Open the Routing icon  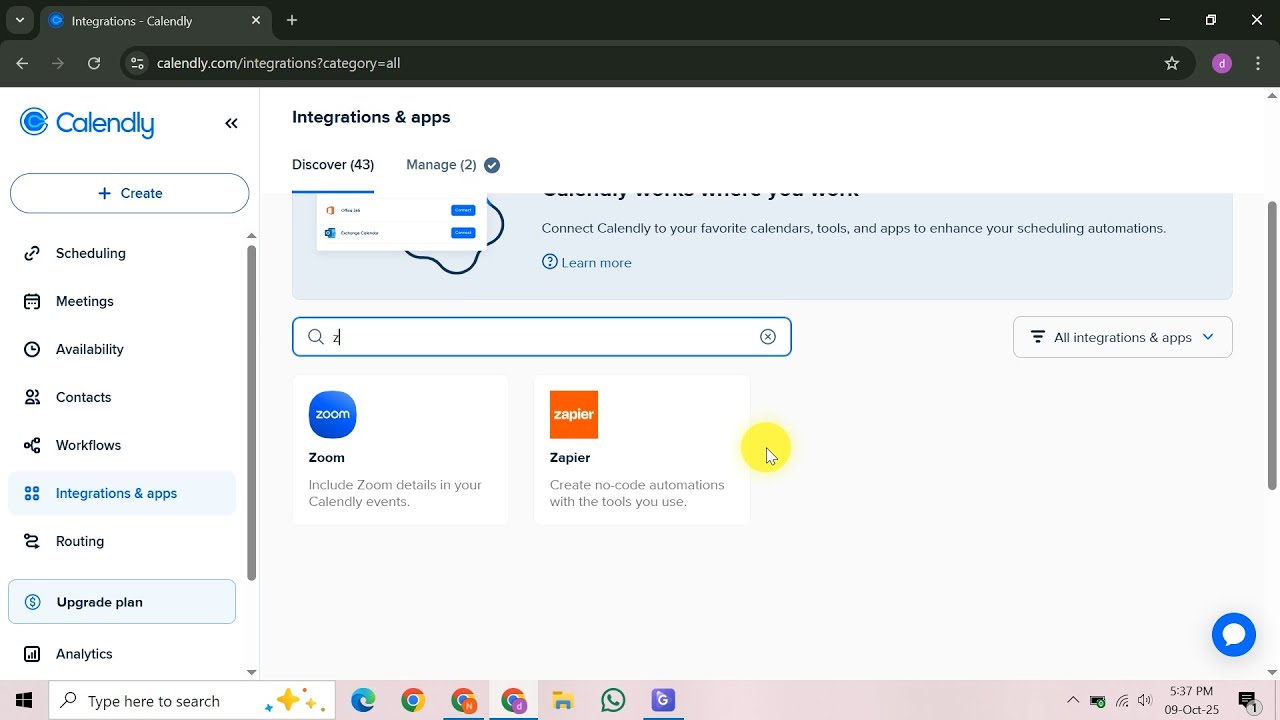(x=32, y=541)
